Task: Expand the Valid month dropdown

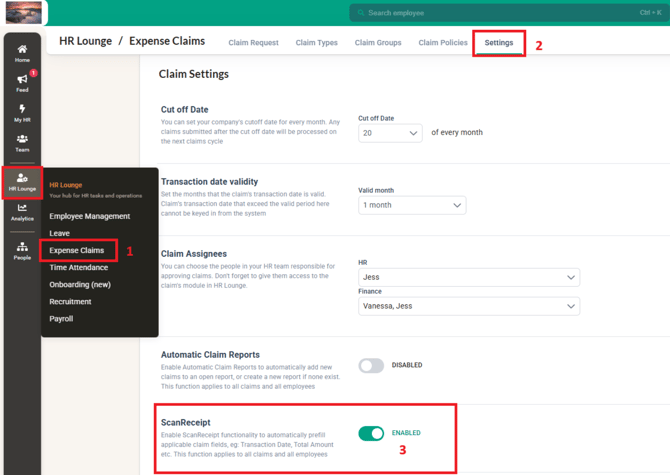Action: [412, 205]
